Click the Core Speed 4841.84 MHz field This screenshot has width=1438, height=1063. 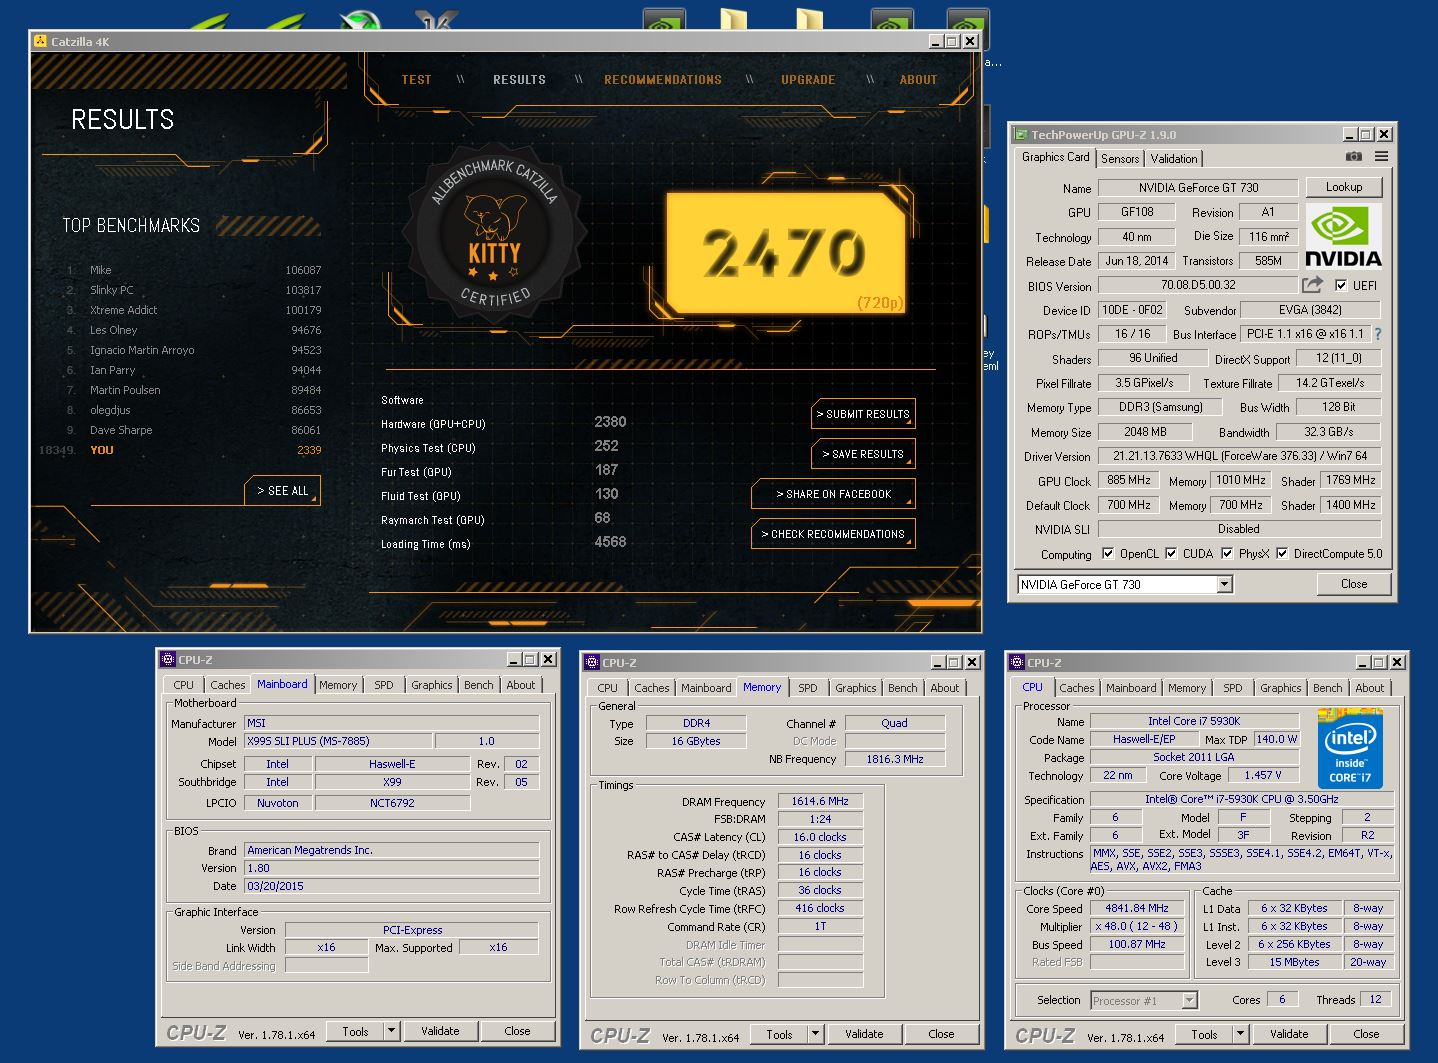[x=1137, y=909]
